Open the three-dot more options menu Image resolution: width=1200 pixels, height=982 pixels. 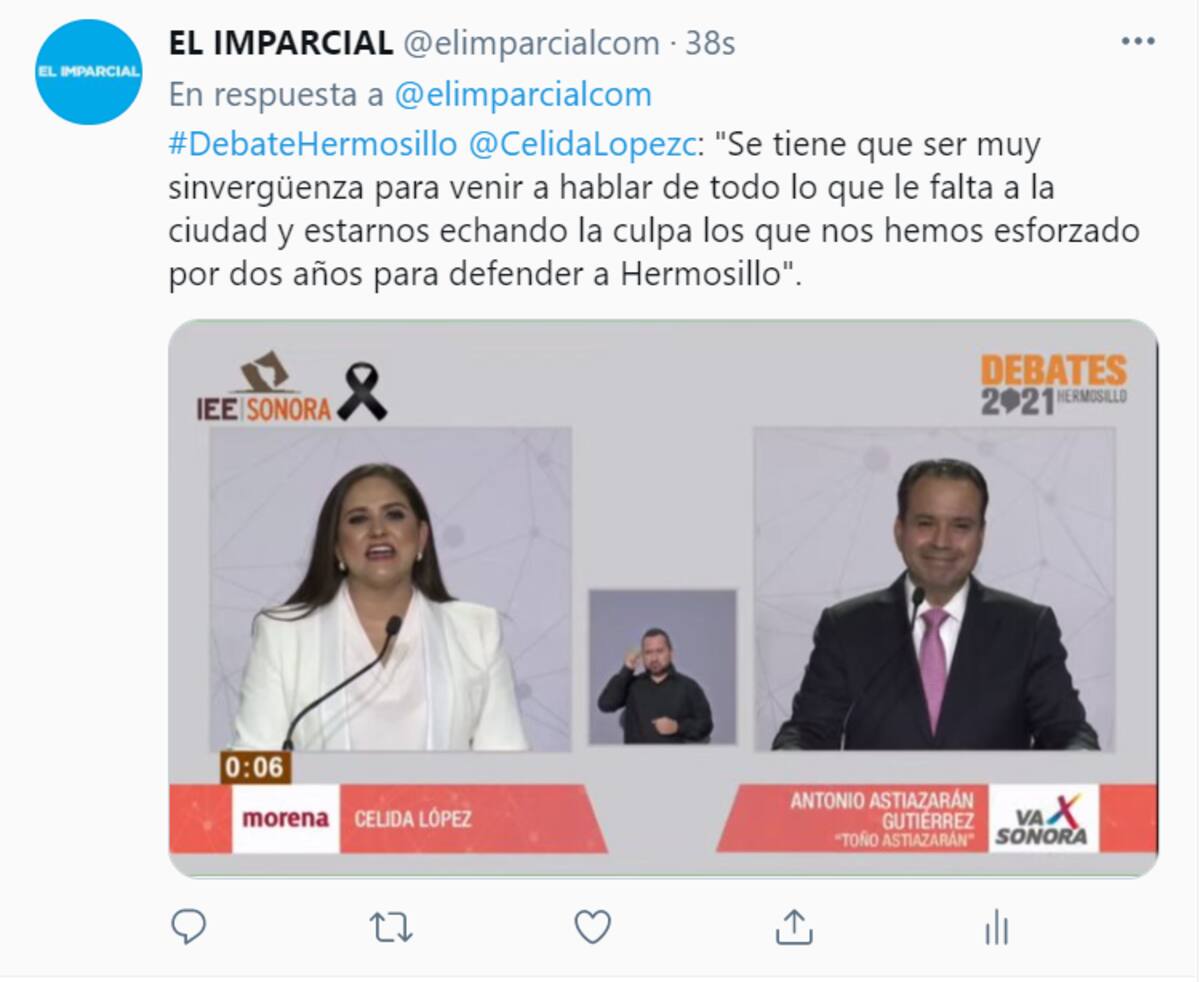[1138, 42]
